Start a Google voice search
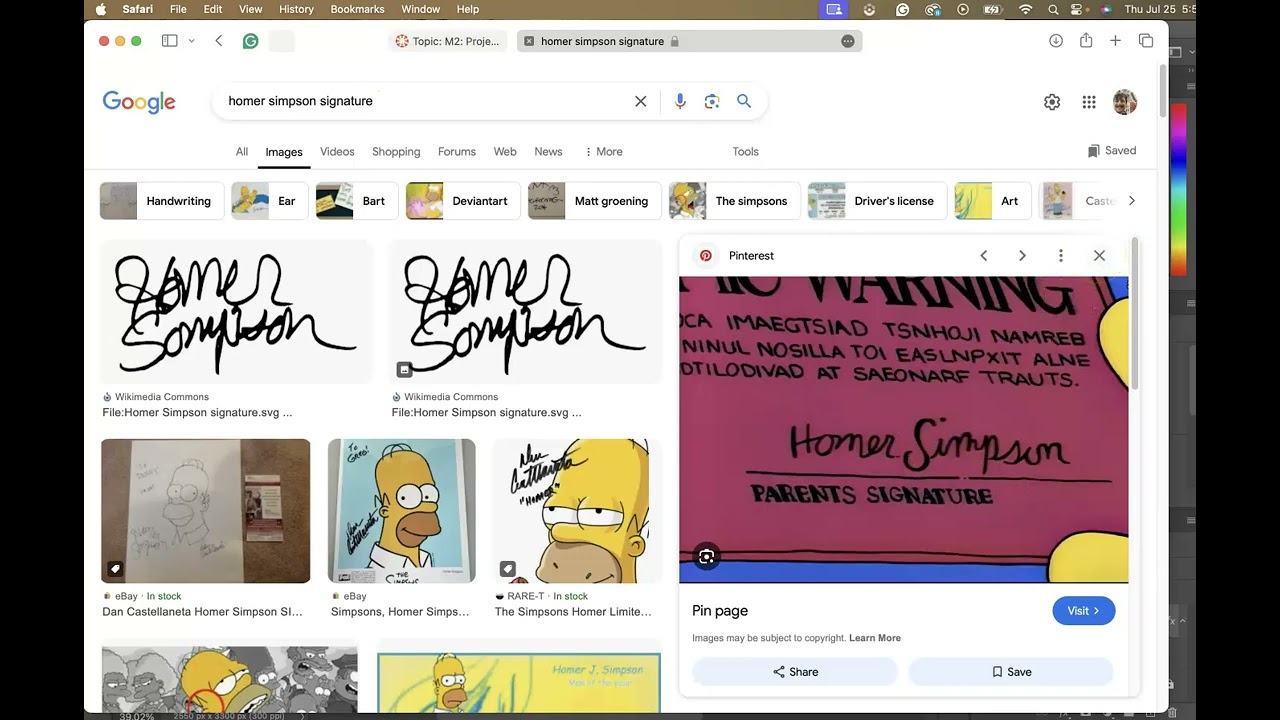This screenshot has width=1280, height=720. coord(680,101)
